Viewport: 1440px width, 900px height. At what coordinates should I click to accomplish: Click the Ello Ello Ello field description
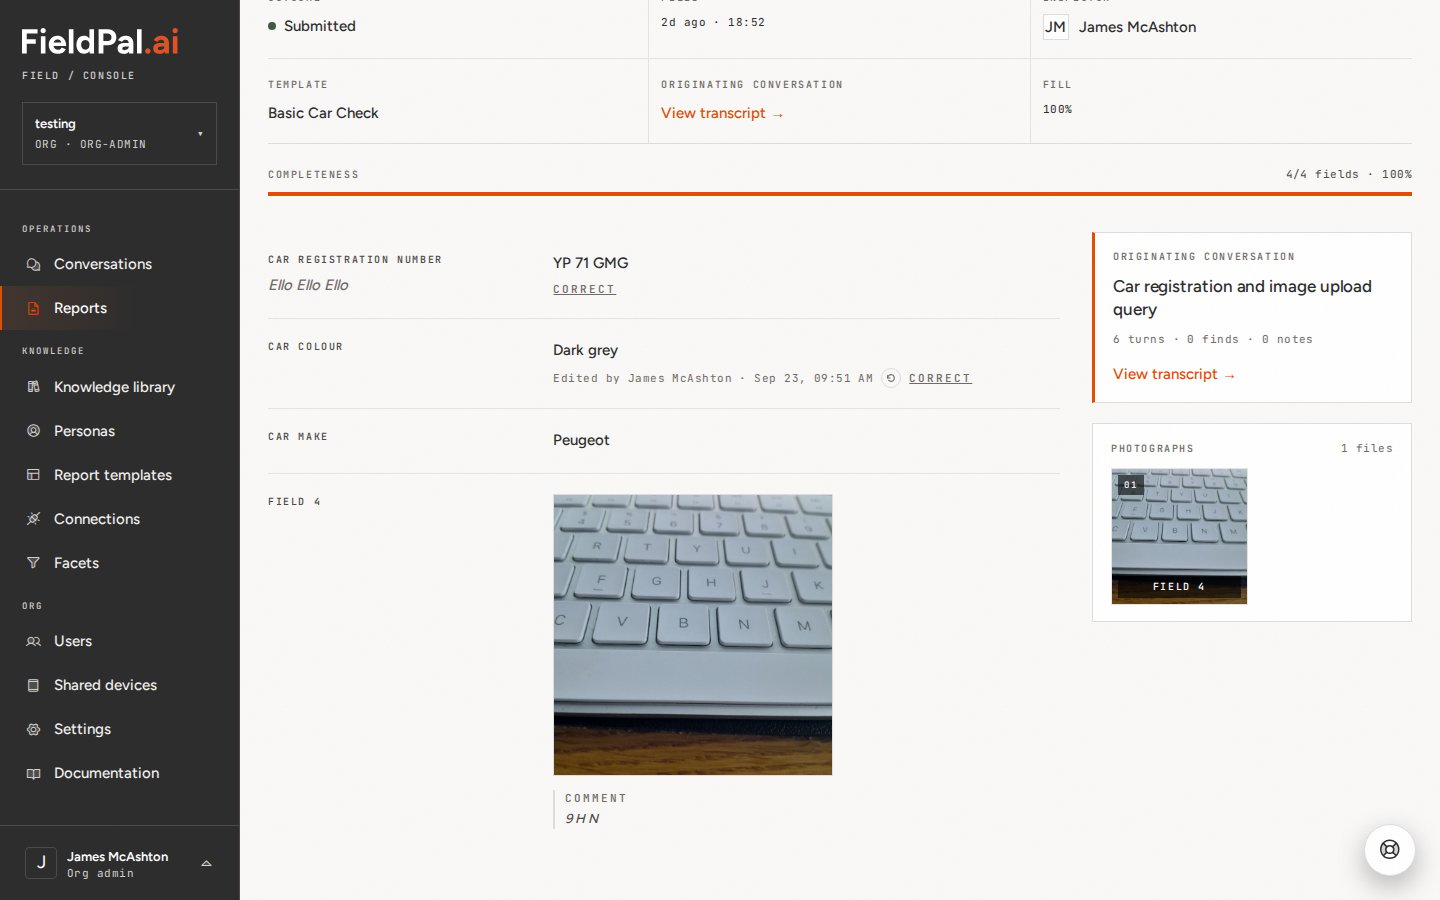[x=308, y=285]
